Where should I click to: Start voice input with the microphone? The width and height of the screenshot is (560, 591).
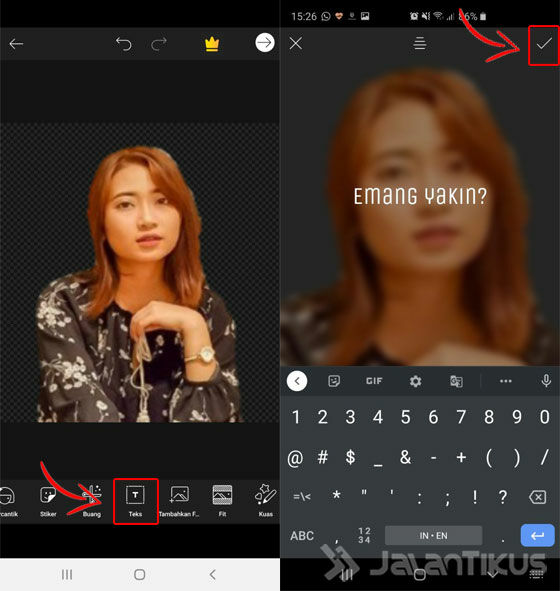(546, 381)
